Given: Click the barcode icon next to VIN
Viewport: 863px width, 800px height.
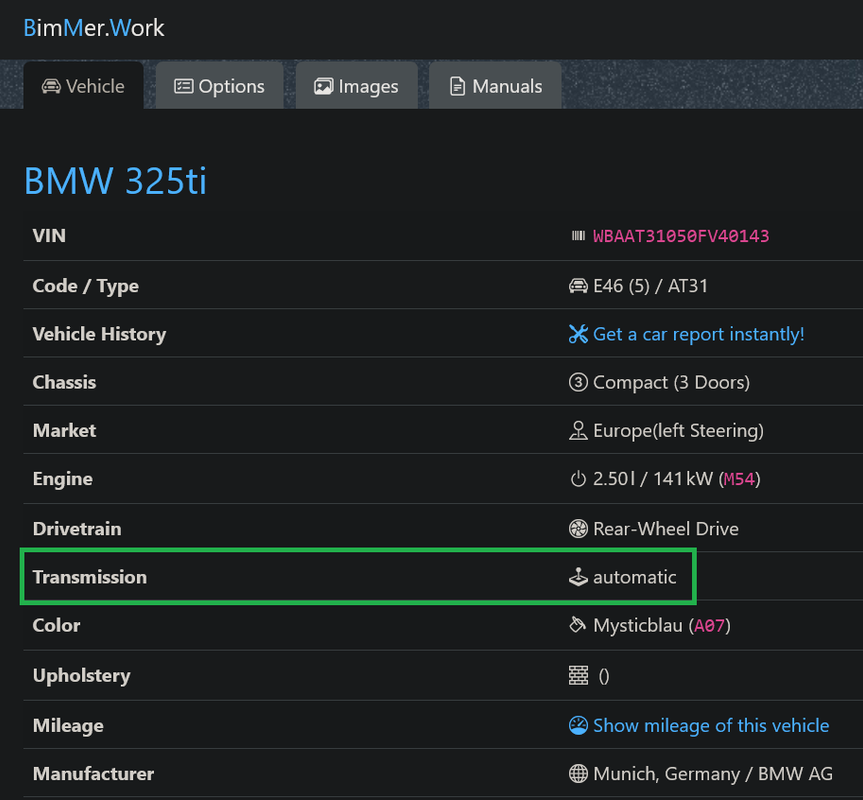Looking at the screenshot, I should [x=578, y=236].
